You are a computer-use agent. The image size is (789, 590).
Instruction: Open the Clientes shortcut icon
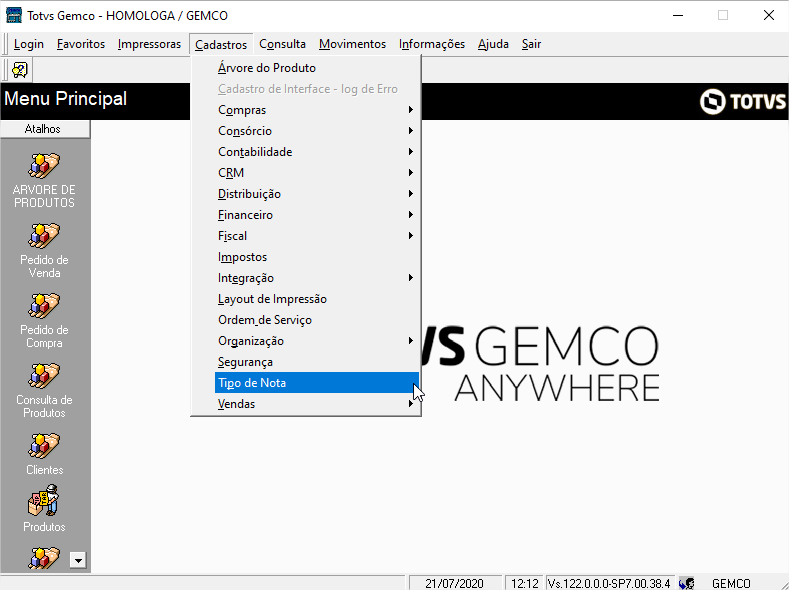click(x=44, y=446)
